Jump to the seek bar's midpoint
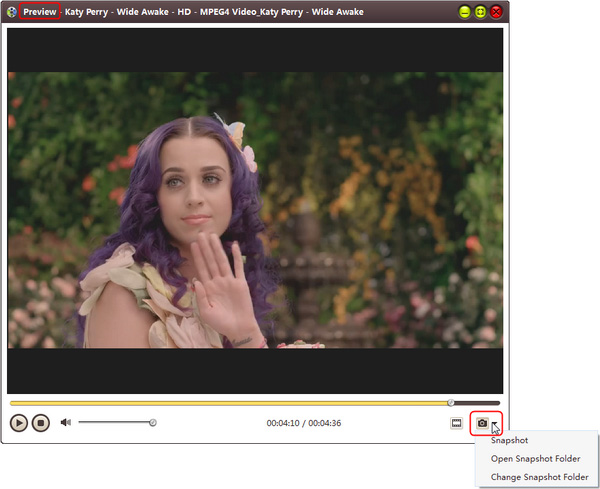 point(254,403)
